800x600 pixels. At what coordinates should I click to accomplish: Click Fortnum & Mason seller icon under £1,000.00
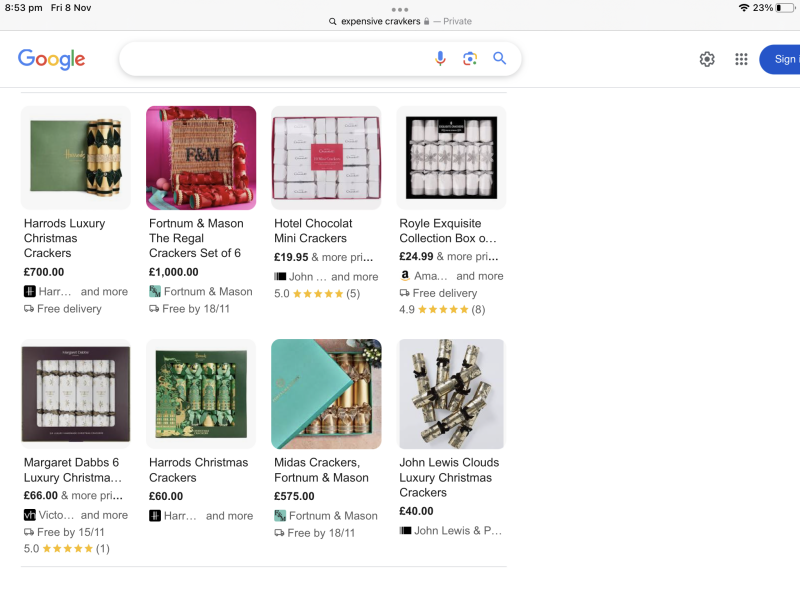(x=155, y=291)
